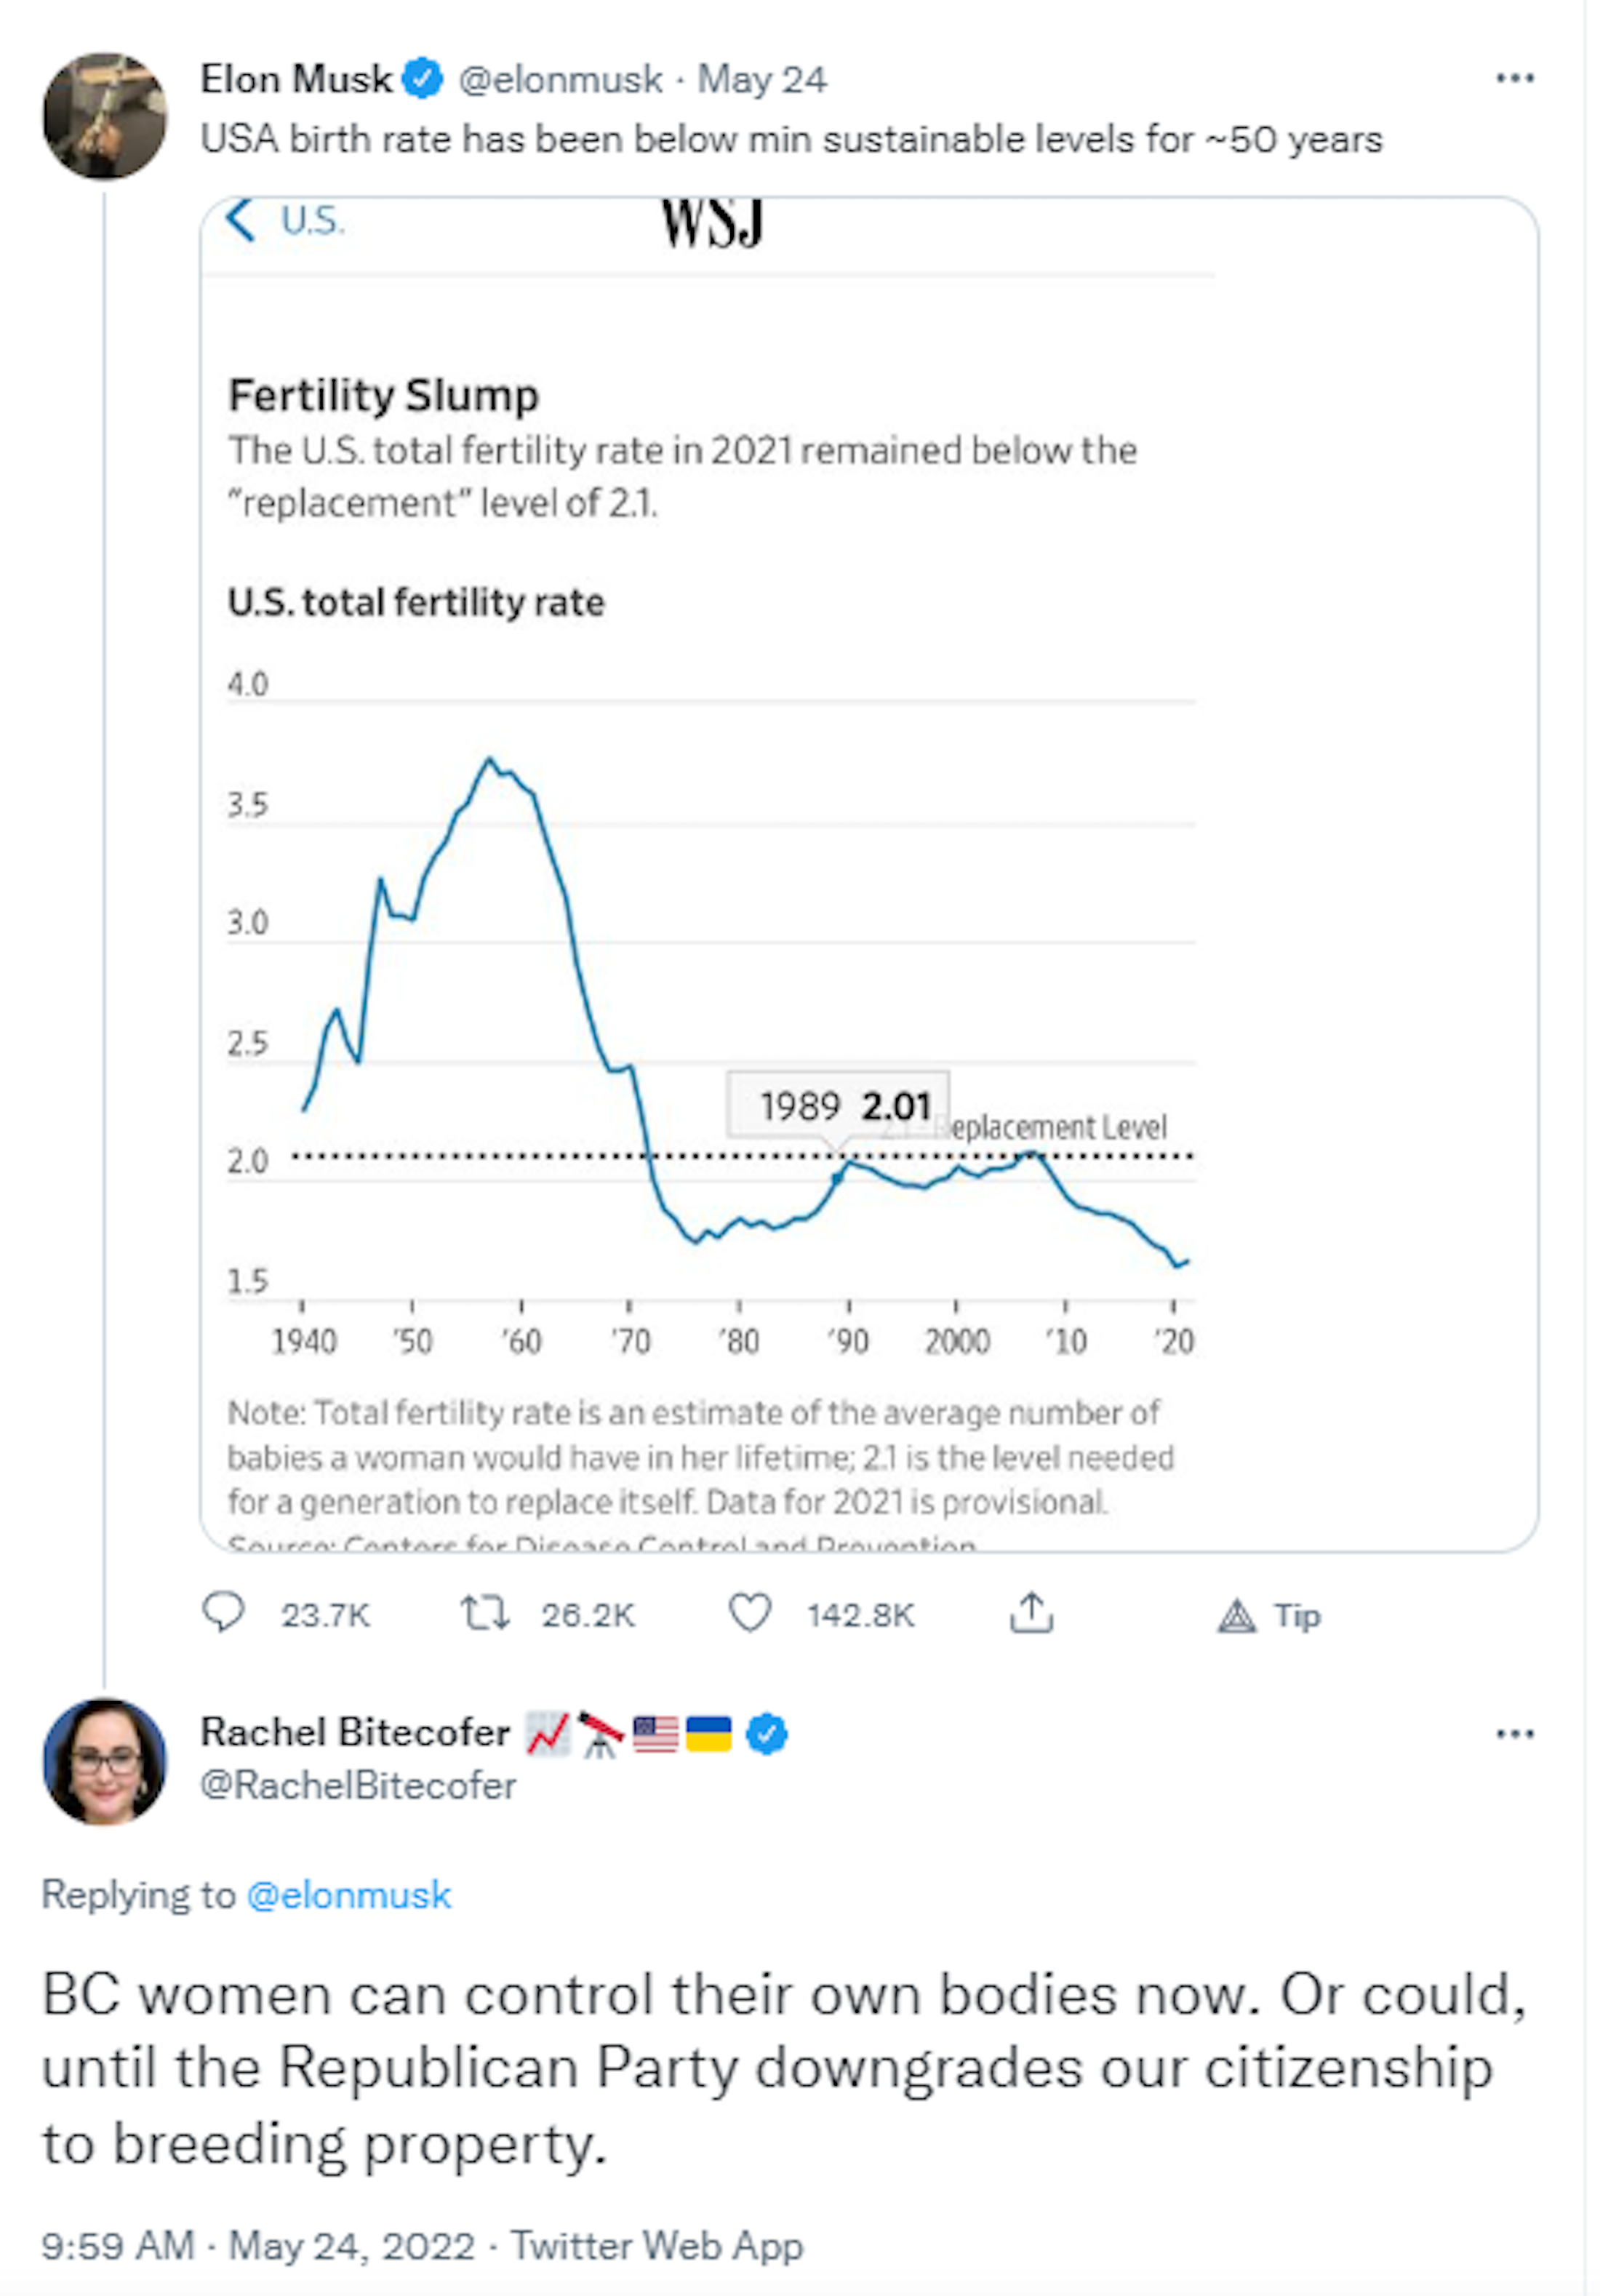Click the reply speech bubble icon

tap(223, 1612)
